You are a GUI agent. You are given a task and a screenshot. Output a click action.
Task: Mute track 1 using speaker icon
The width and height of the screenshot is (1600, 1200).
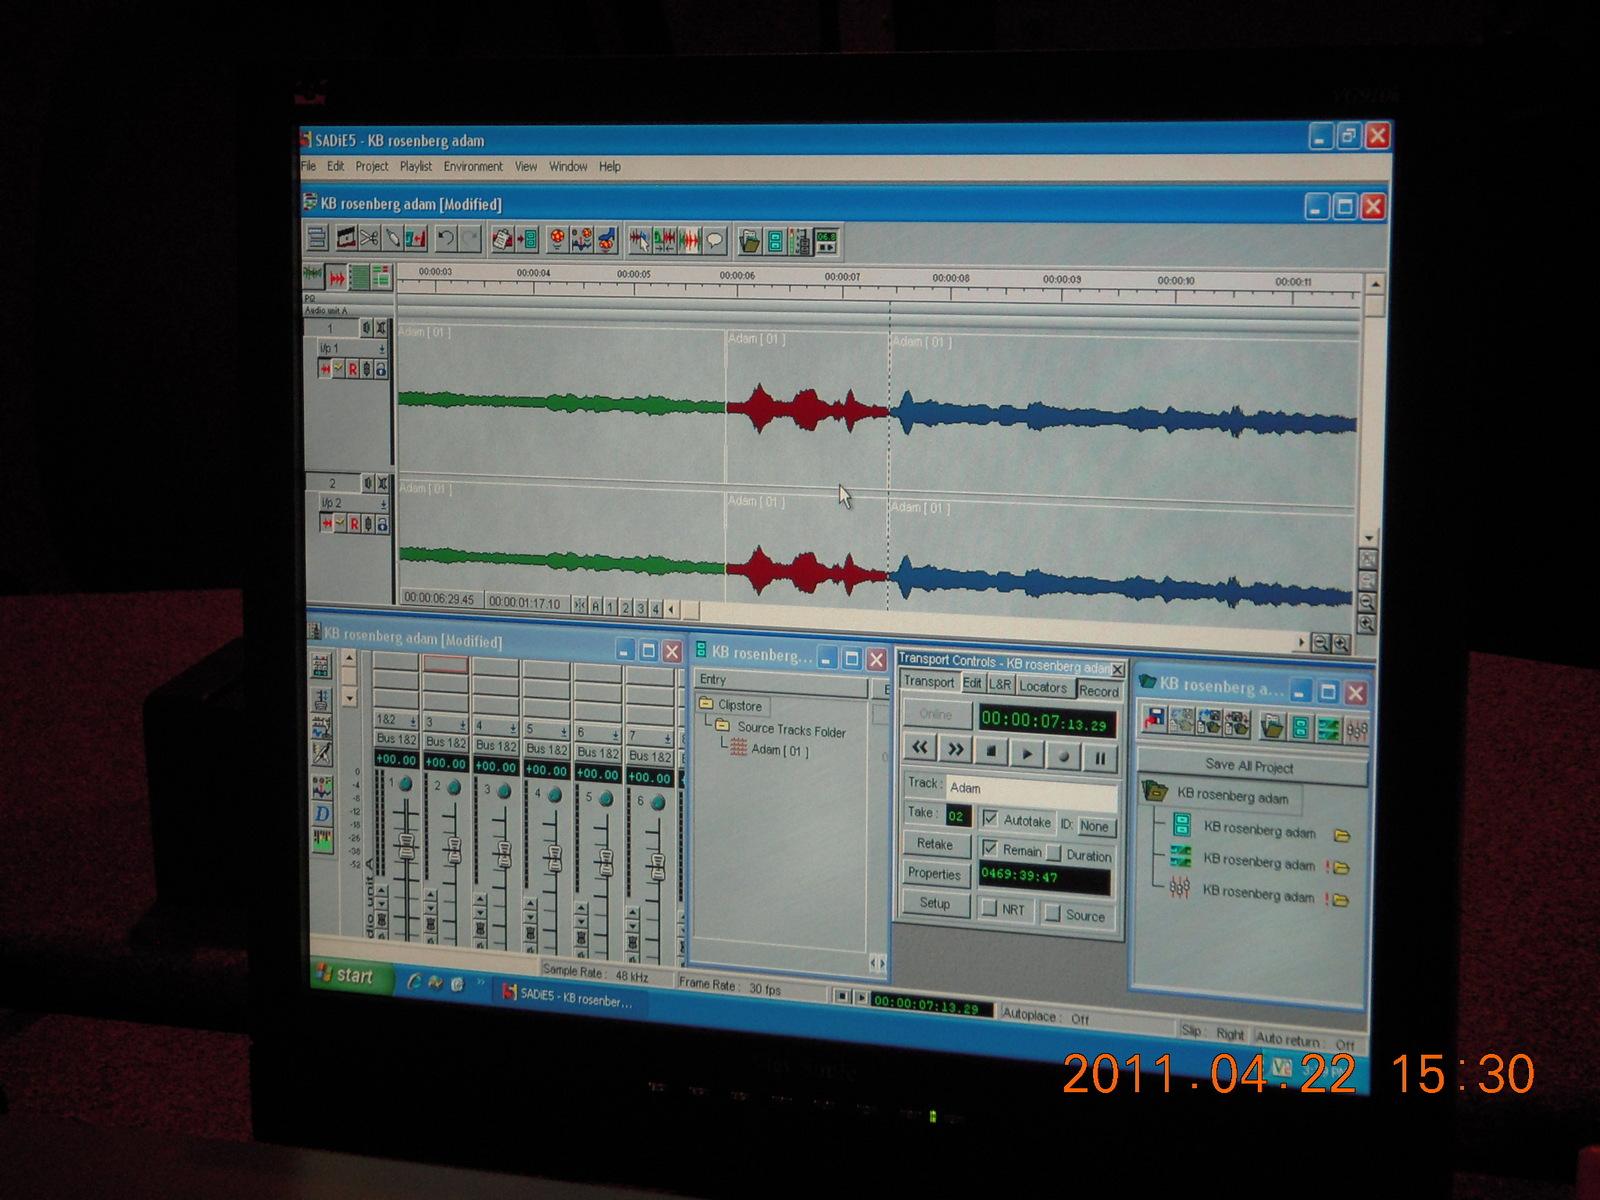pos(366,328)
